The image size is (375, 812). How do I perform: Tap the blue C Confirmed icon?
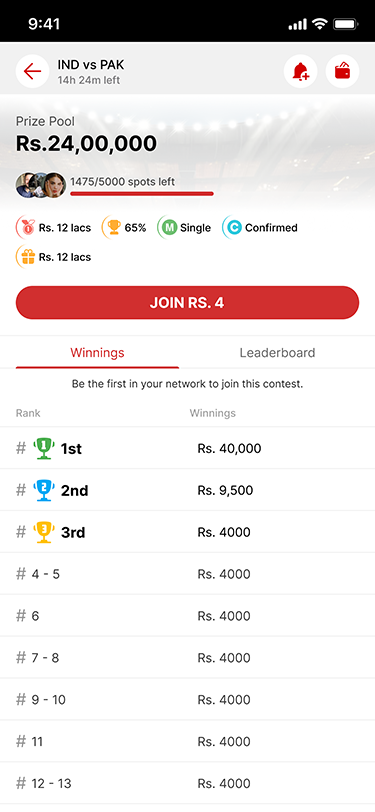tap(233, 227)
